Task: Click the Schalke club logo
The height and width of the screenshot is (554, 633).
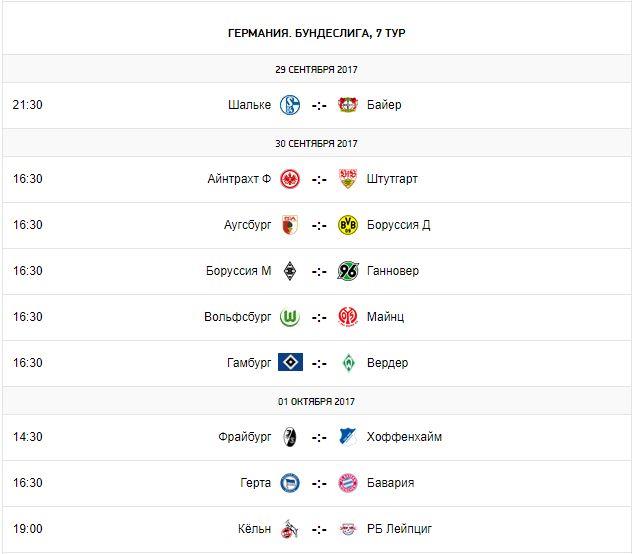Action: click(290, 105)
